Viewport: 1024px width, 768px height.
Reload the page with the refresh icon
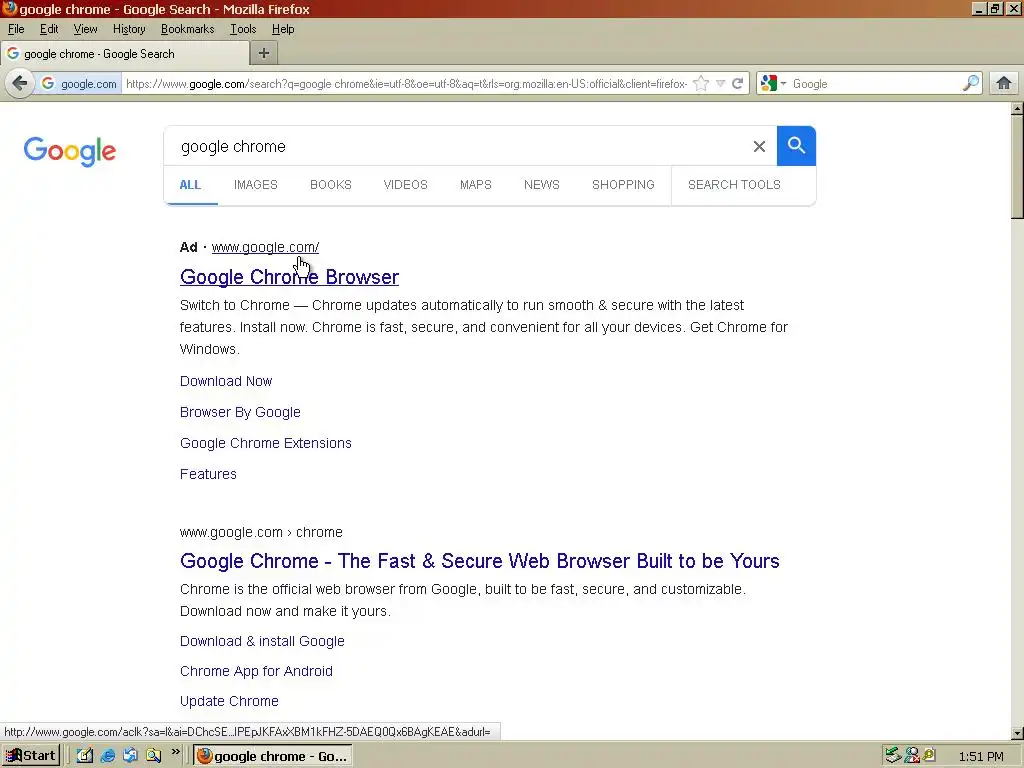tap(737, 84)
